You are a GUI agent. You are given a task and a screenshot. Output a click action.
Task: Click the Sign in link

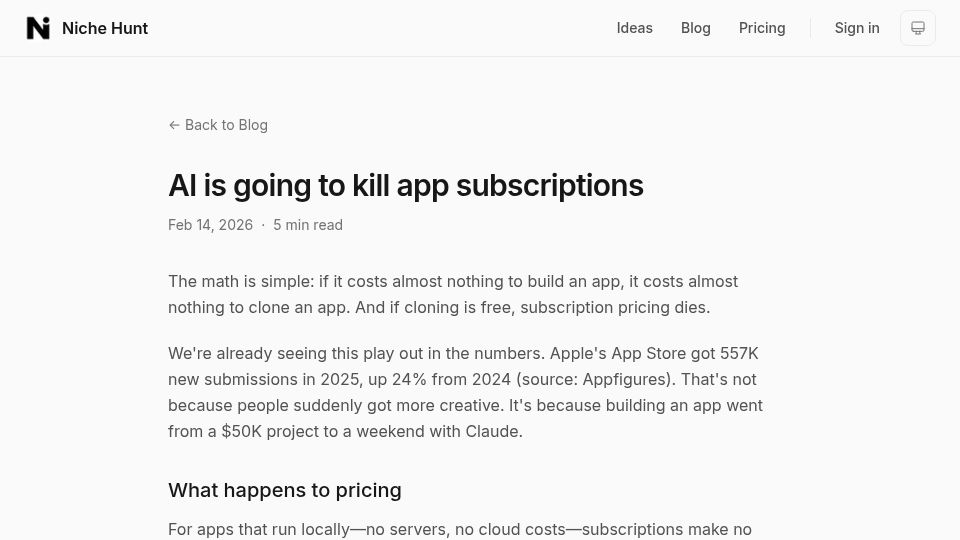pyautogui.click(x=857, y=28)
